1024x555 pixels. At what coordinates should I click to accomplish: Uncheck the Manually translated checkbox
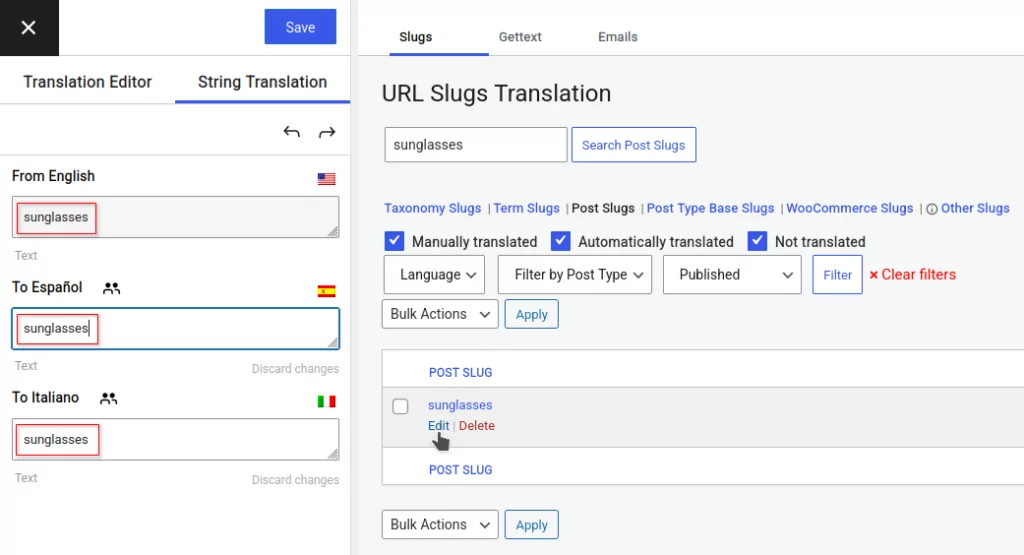pos(394,241)
